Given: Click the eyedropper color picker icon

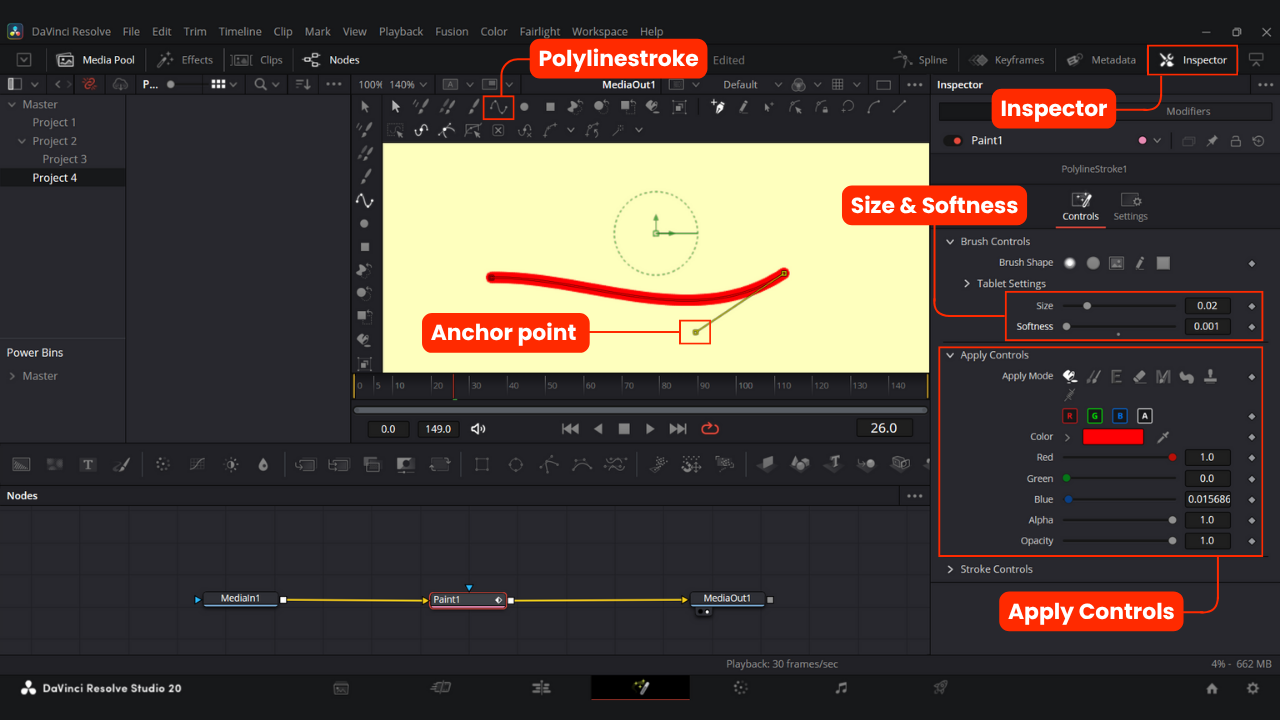Looking at the screenshot, I should pyautogui.click(x=1163, y=437).
